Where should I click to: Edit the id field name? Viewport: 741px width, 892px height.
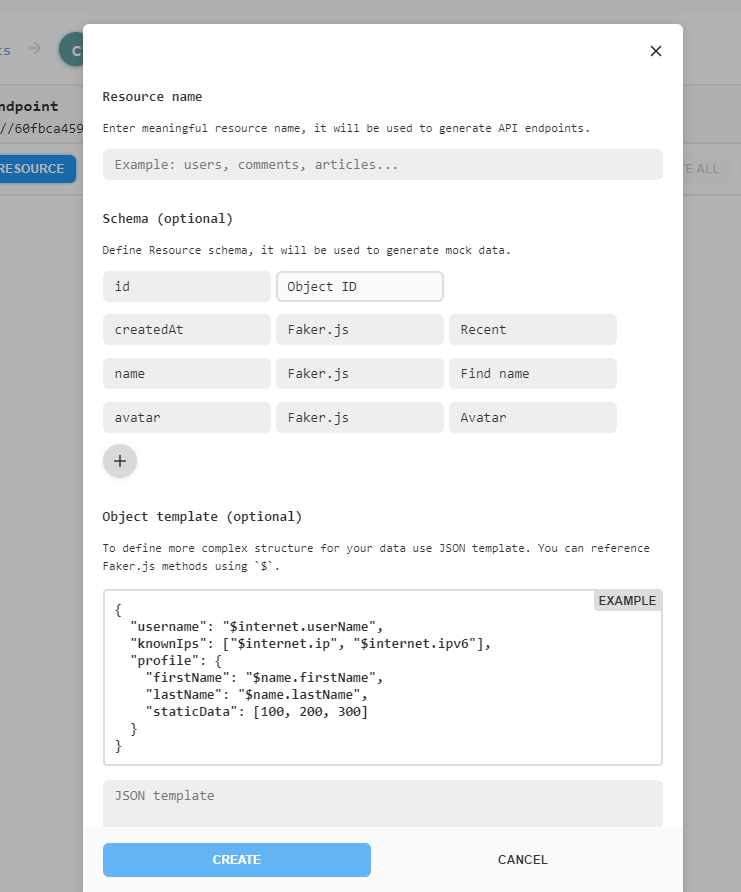click(186, 286)
